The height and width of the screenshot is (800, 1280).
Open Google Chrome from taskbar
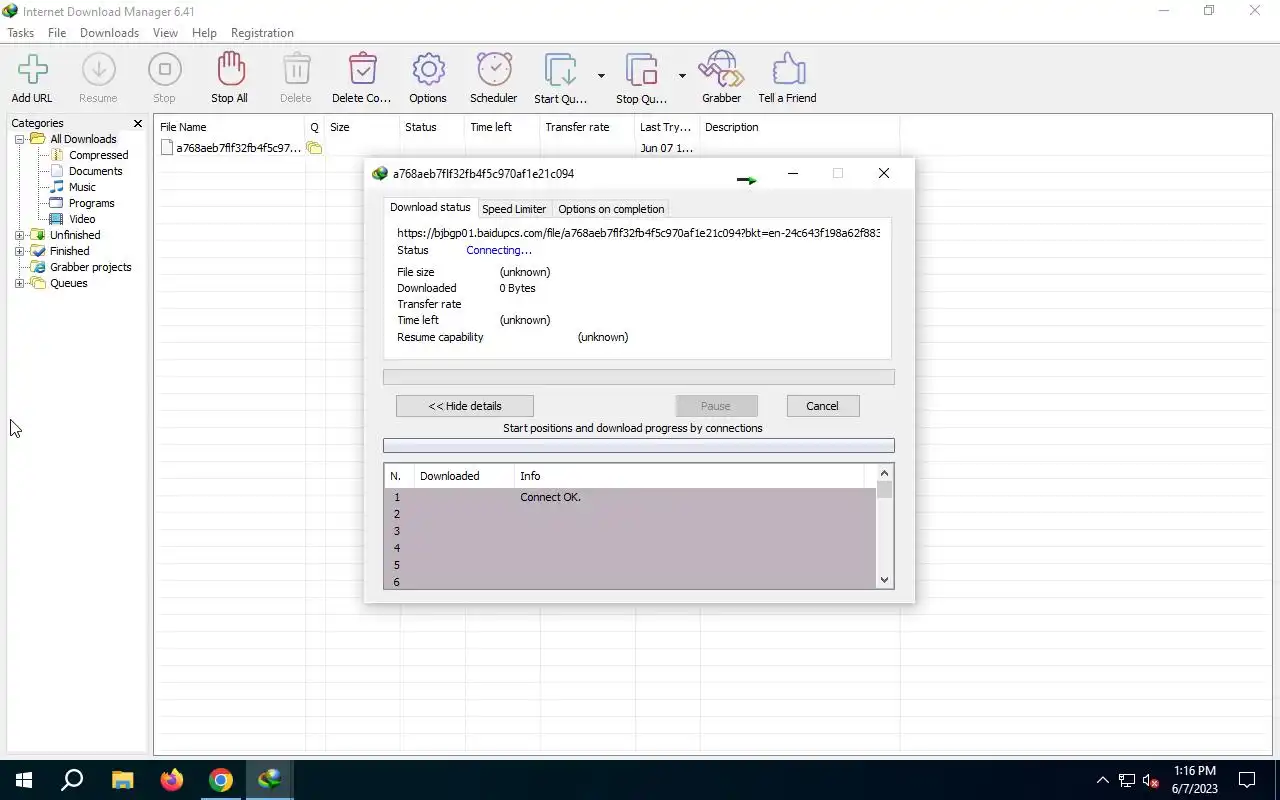[221, 780]
